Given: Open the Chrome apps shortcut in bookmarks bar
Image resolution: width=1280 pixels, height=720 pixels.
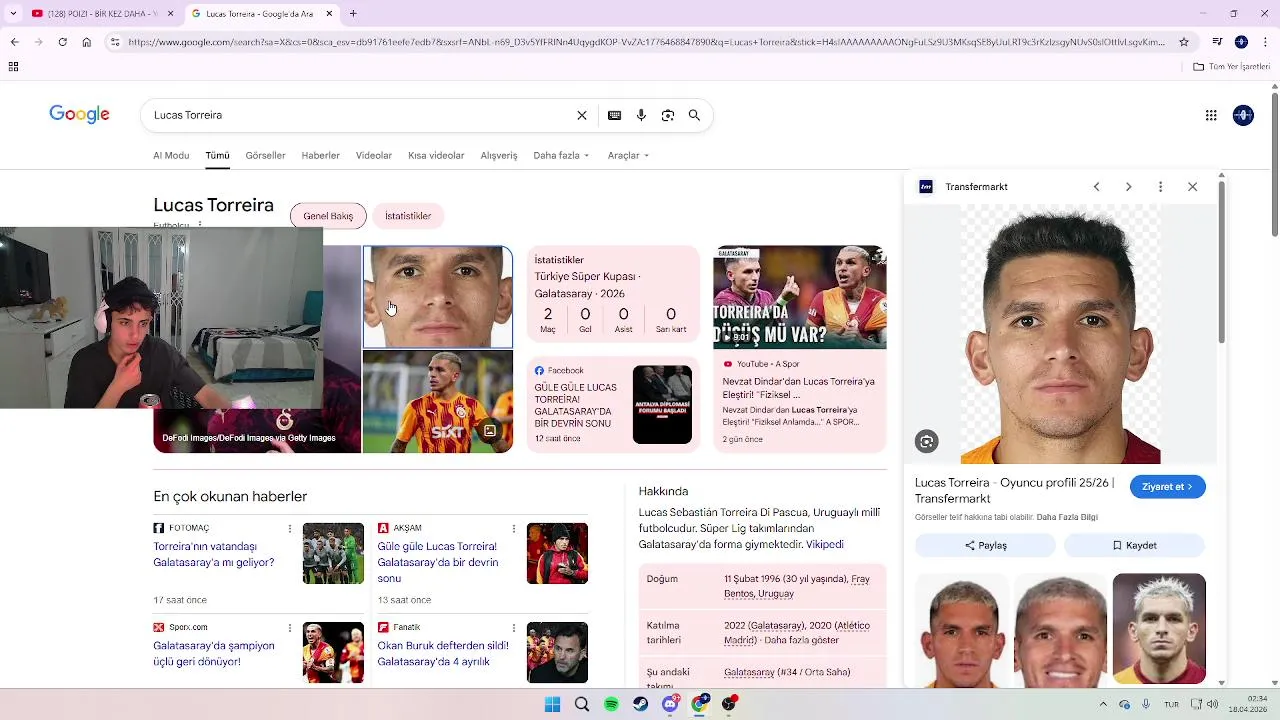Looking at the screenshot, I should tap(13, 67).
